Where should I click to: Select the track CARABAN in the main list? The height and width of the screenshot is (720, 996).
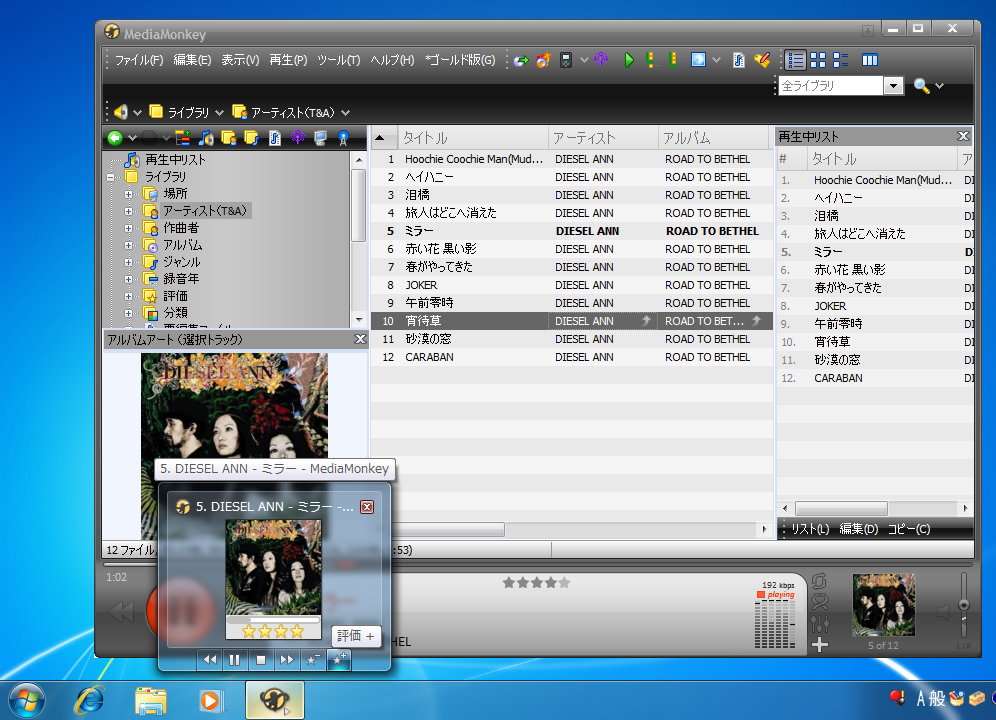572,357
